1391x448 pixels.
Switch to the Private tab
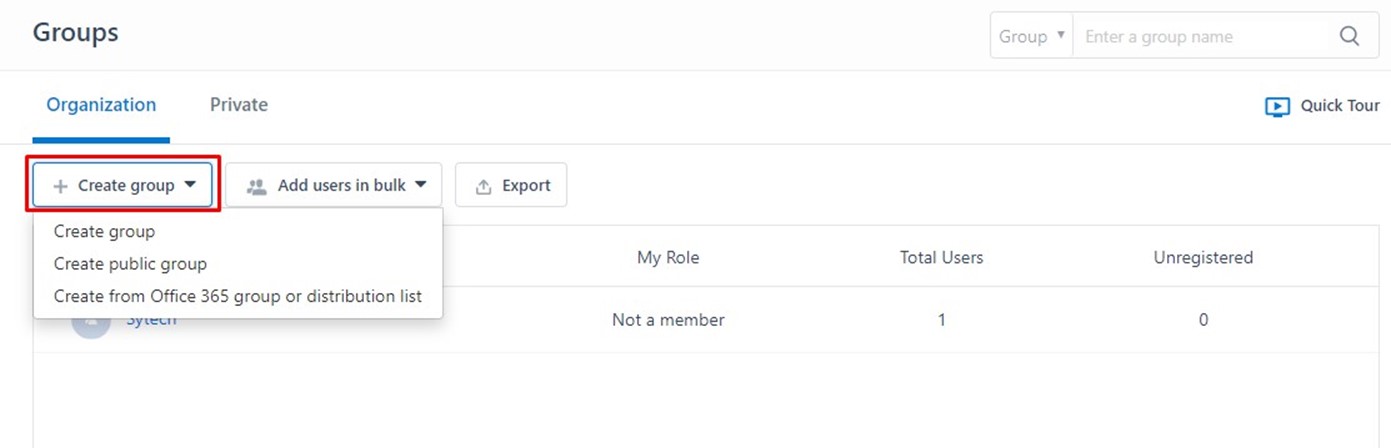239,105
